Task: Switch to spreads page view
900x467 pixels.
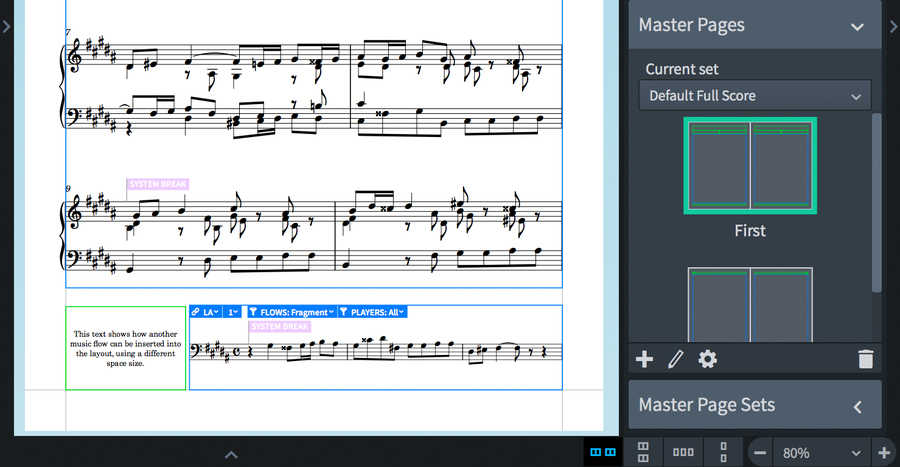Action: click(x=603, y=452)
